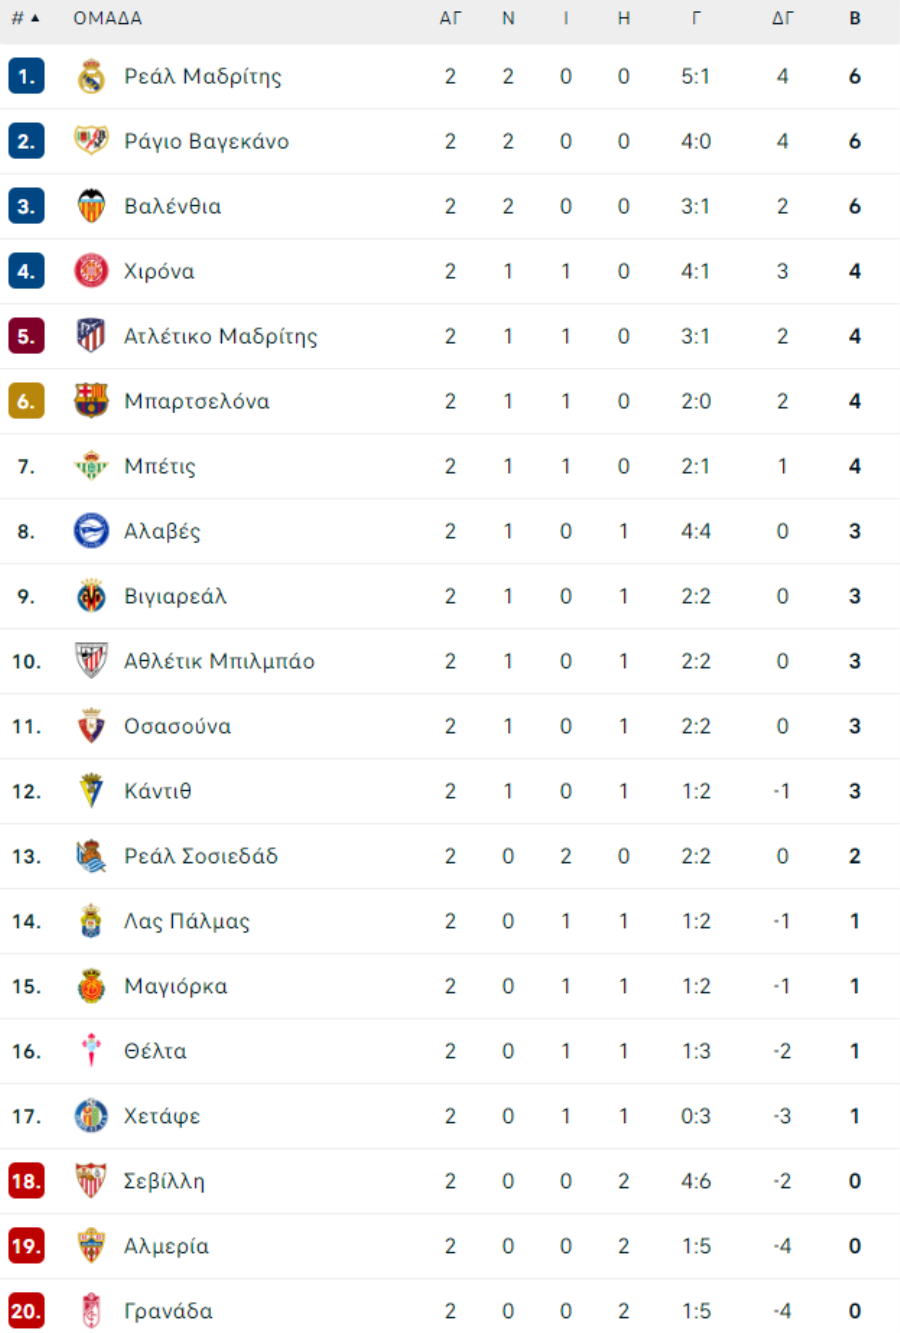Click the gold position badge 6
Screen dimensions: 900x1333
[26, 401]
